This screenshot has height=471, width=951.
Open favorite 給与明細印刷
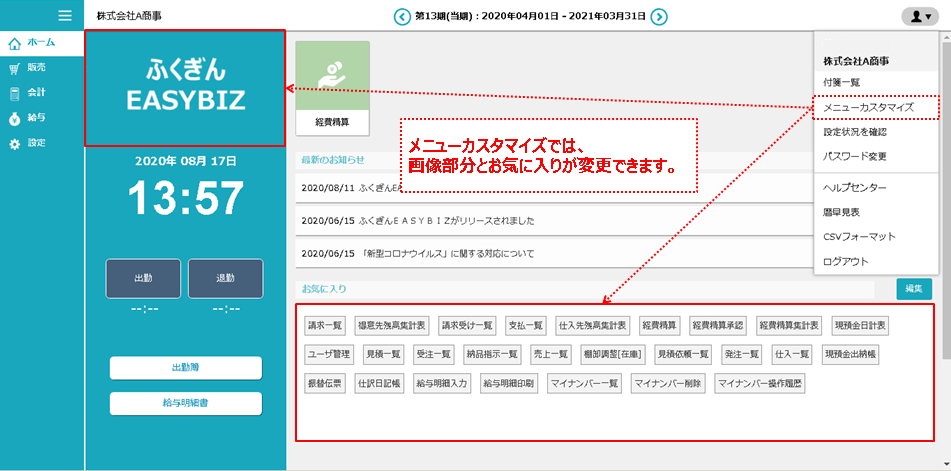pyautogui.click(x=508, y=384)
